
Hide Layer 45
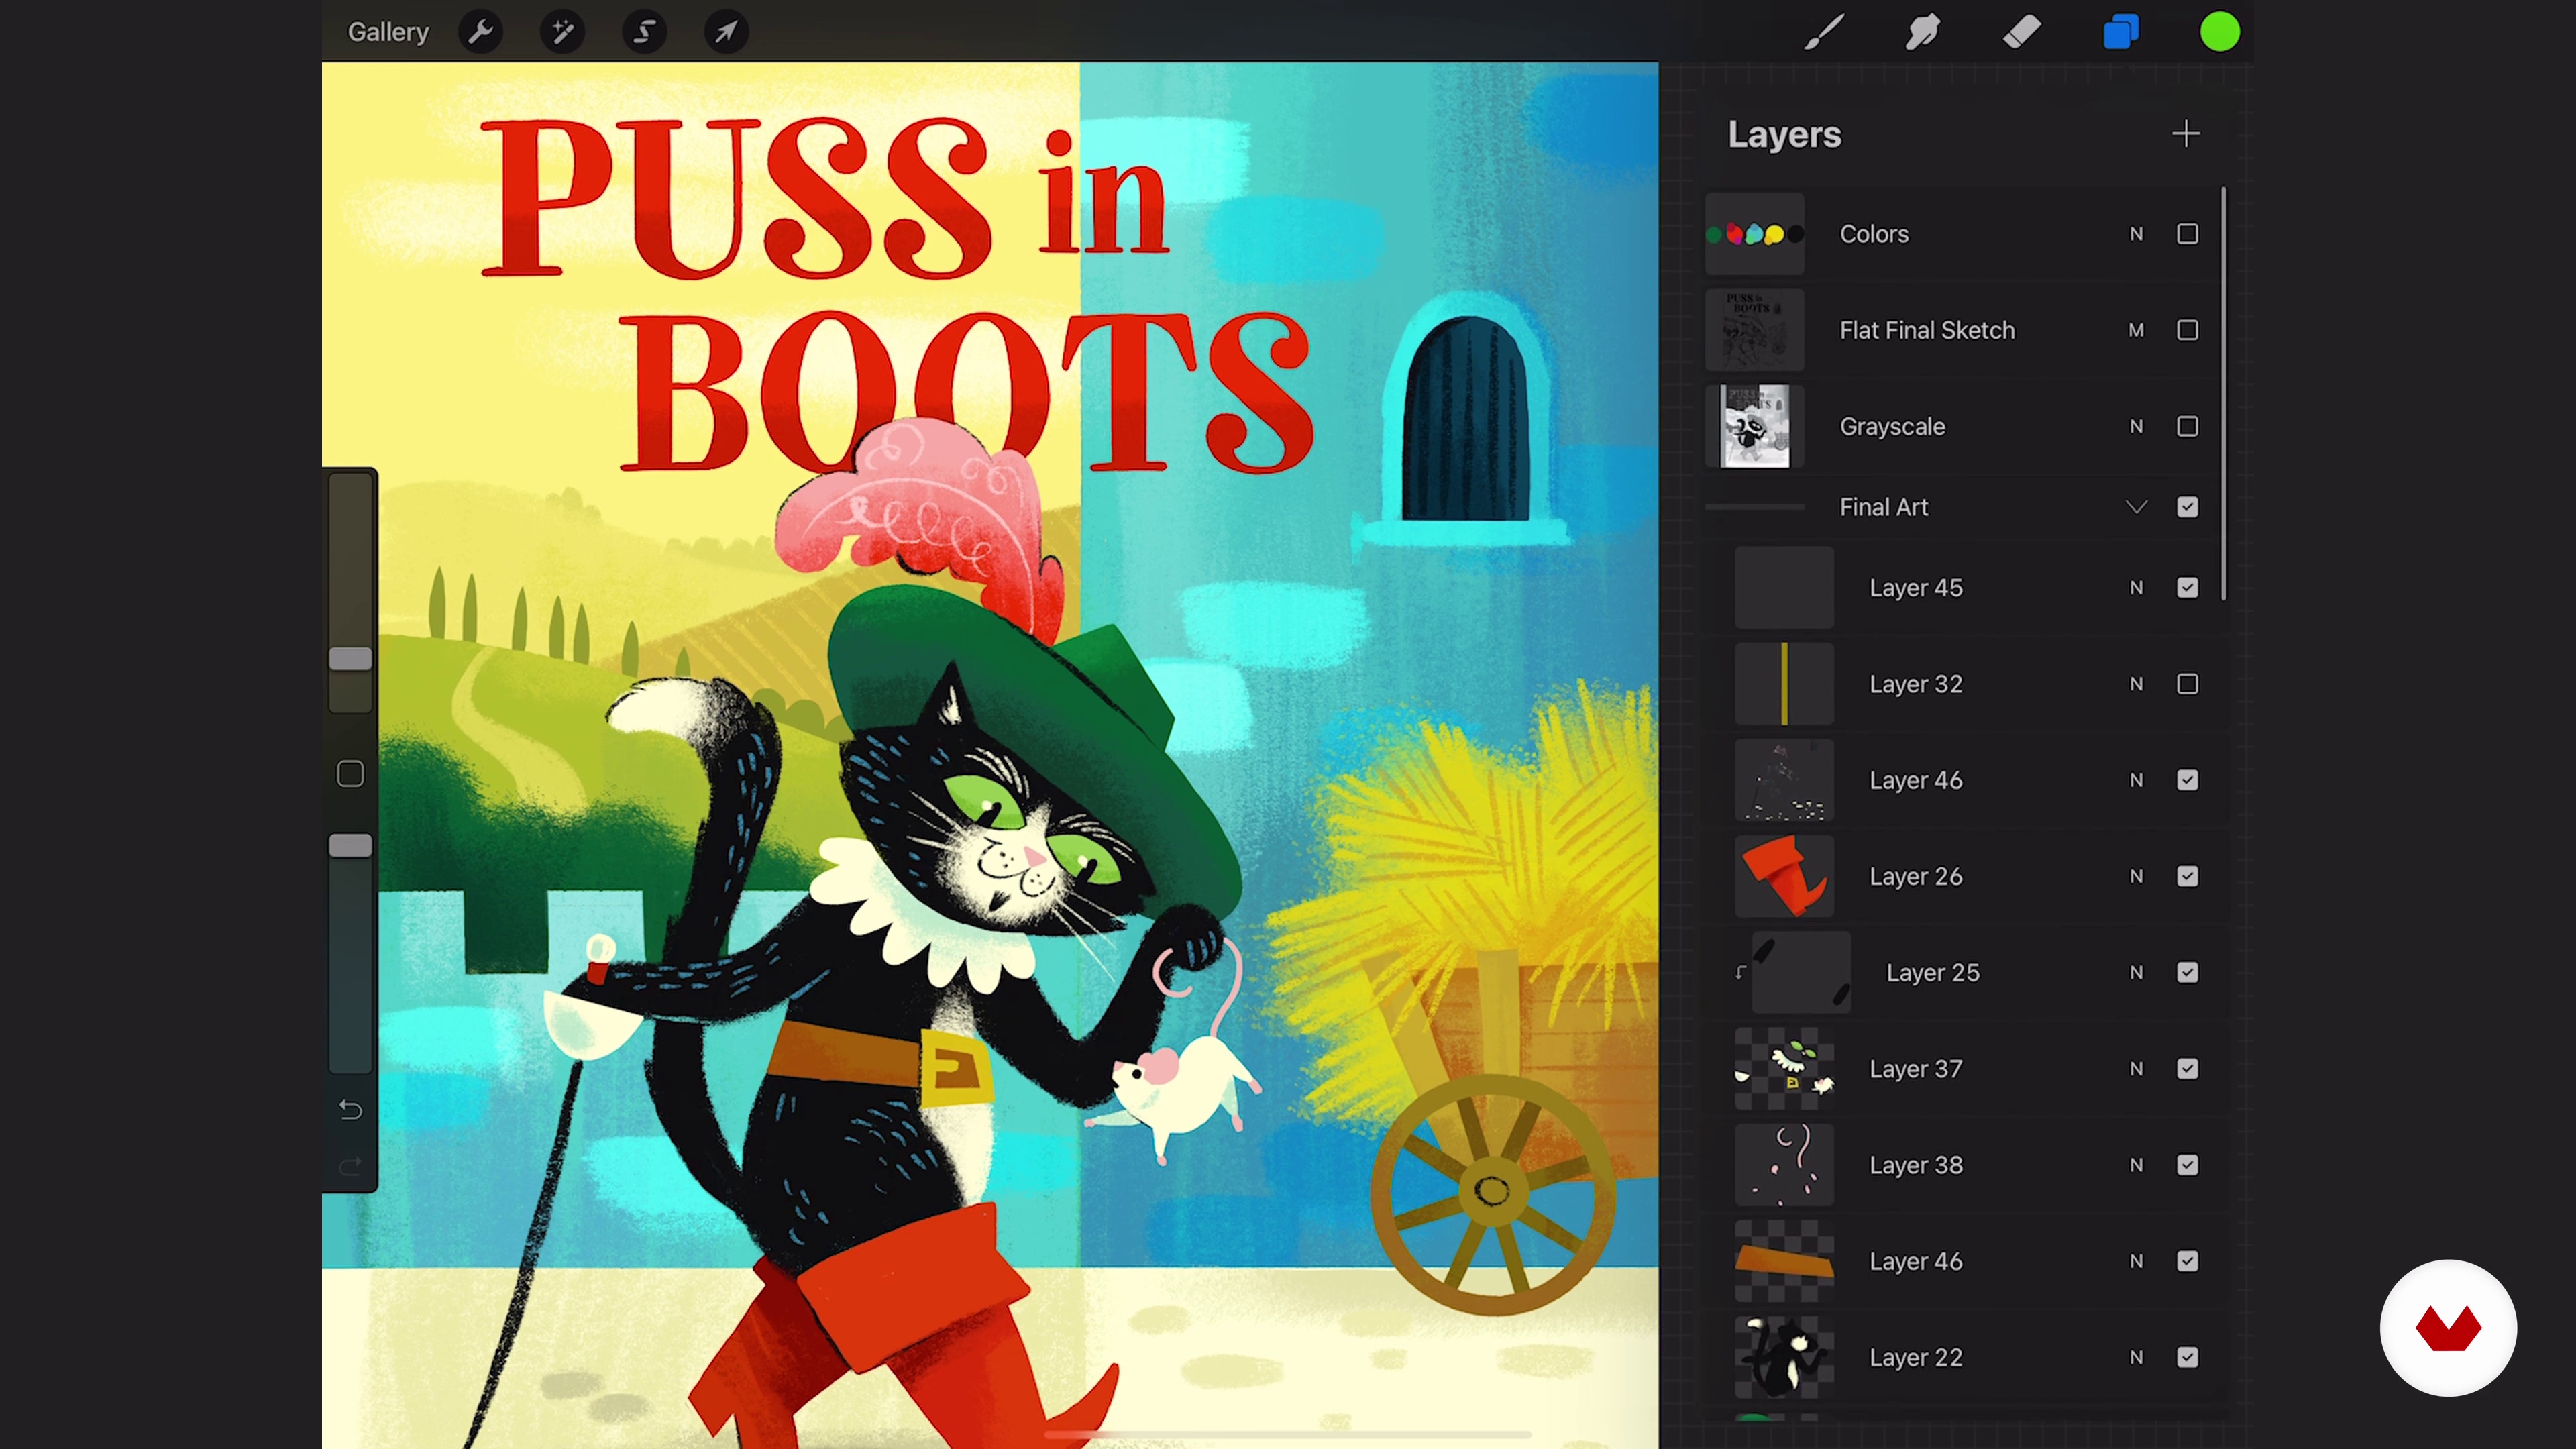pyautogui.click(x=2187, y=588)
